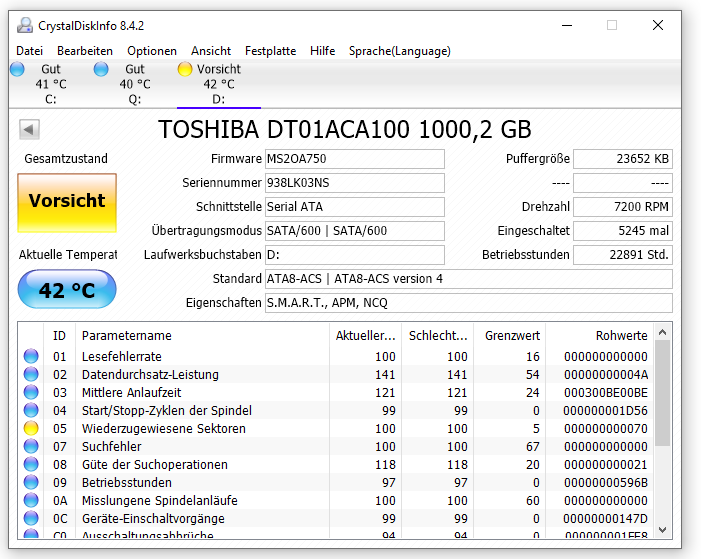The image size is (701, 559).
Task: Open the Sprache(Language) menu
Action: tap(400, 51)
